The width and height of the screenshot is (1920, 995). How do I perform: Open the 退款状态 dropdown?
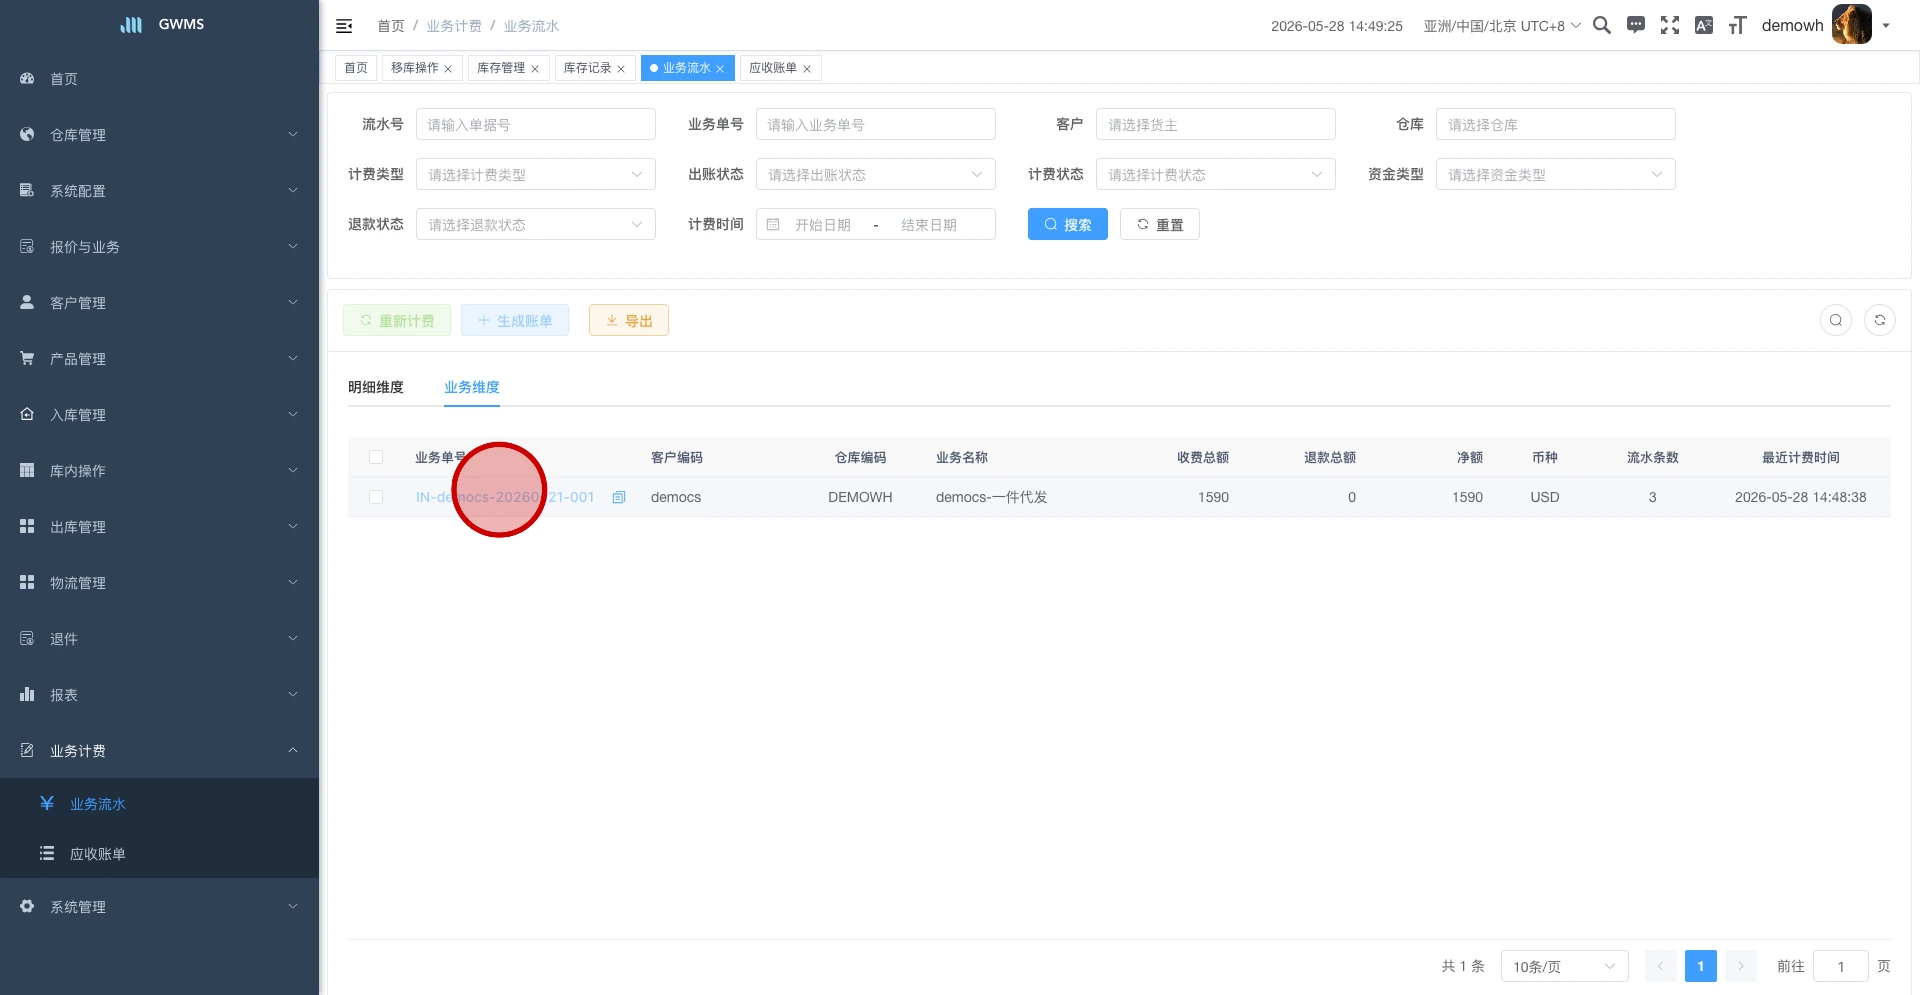(x=536, y=224)
